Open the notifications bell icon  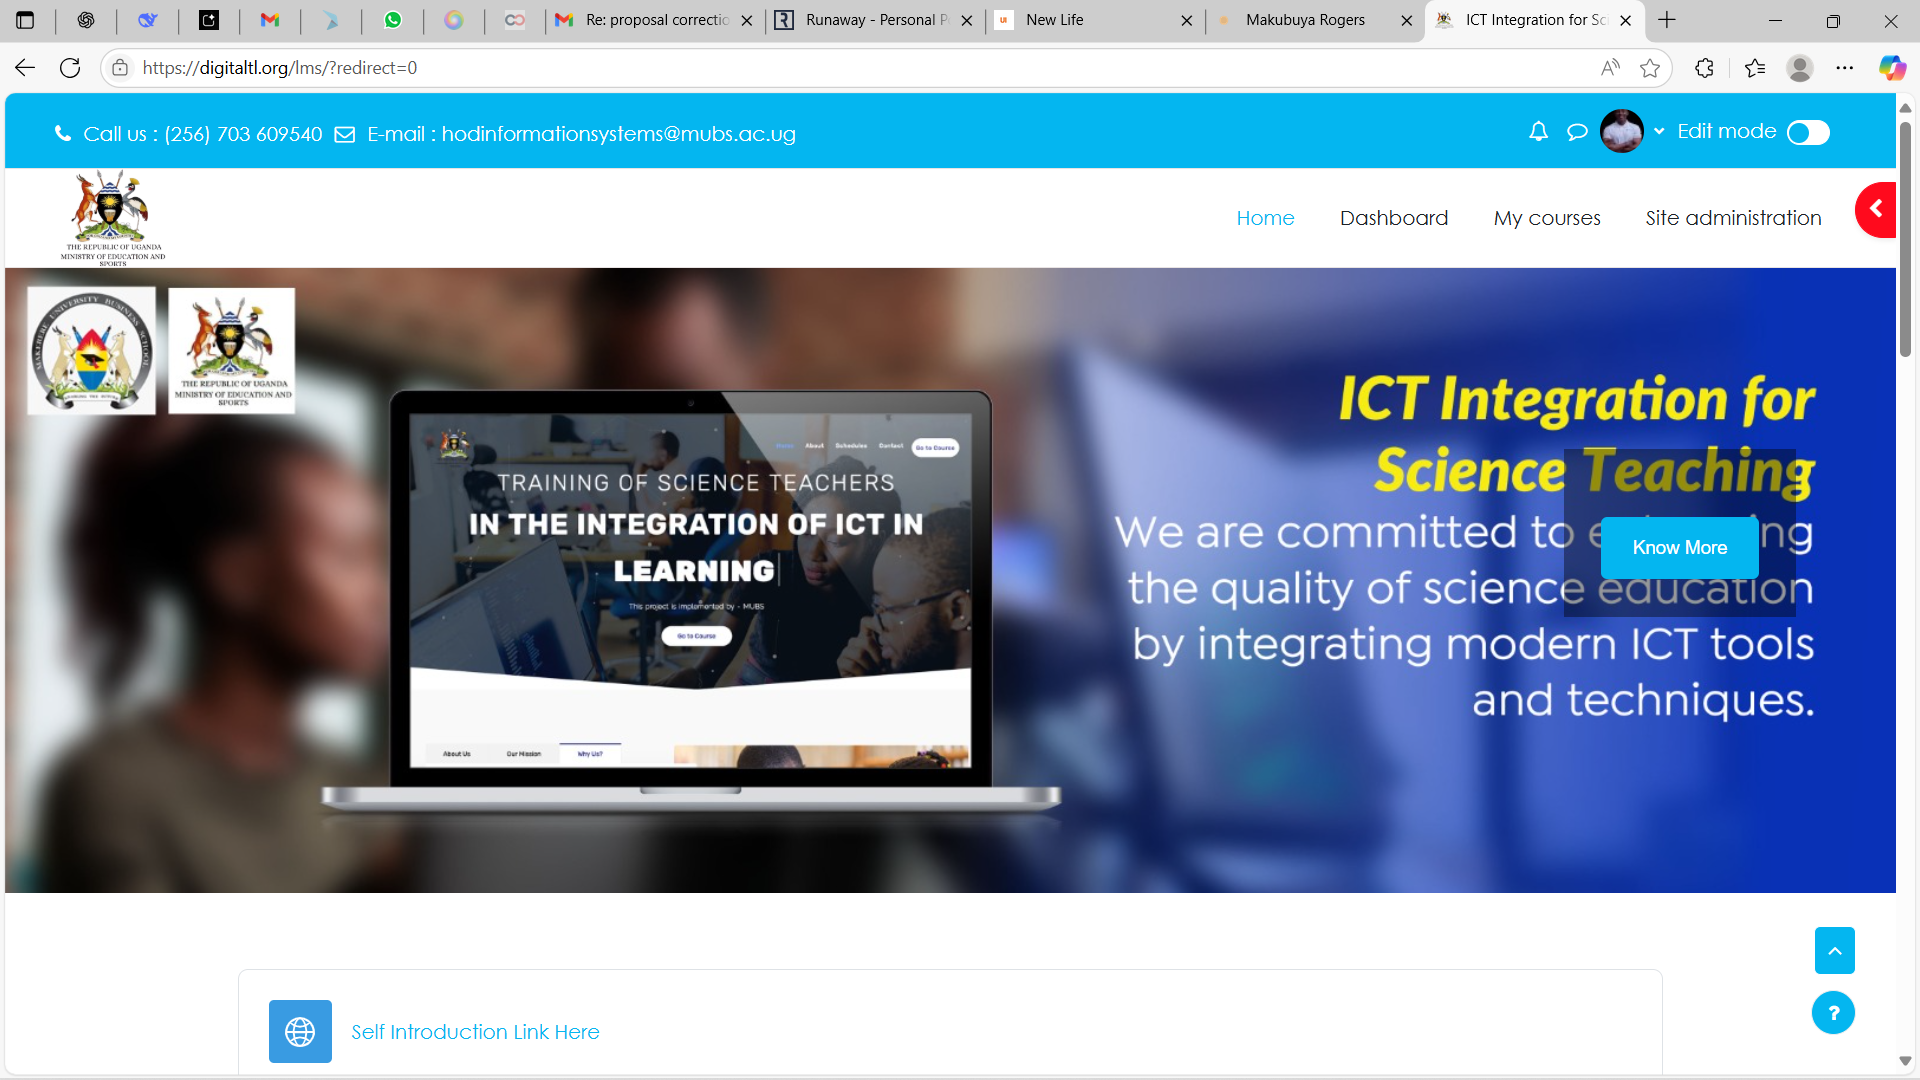tap(1538, 132)
